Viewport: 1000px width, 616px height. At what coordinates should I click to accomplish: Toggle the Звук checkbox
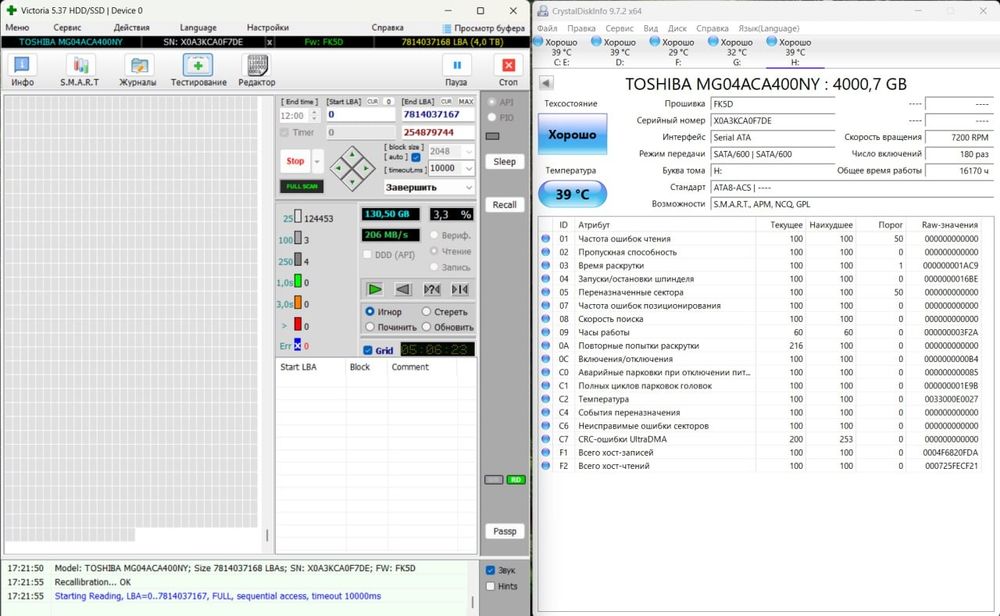(490, 570)
